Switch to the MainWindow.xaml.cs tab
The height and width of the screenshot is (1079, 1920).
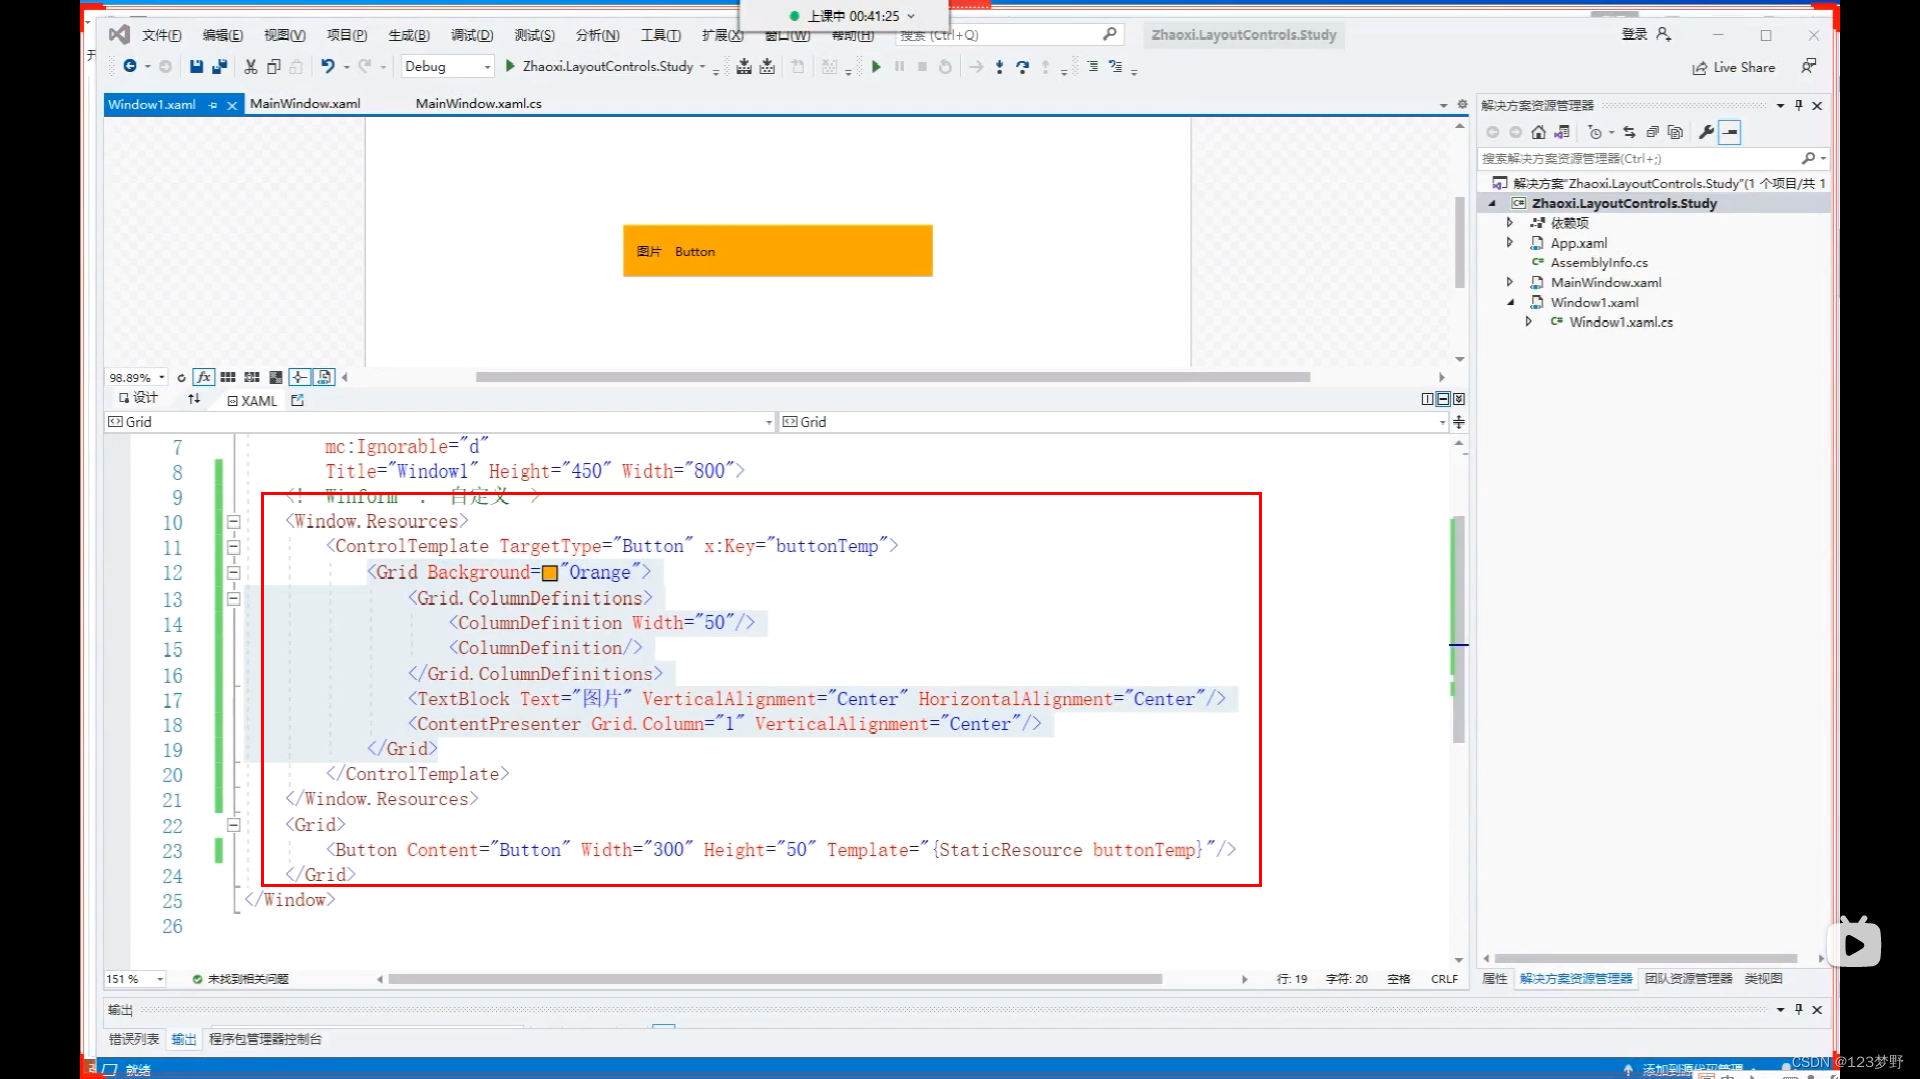pyautogui.click(x=478, y=104)
